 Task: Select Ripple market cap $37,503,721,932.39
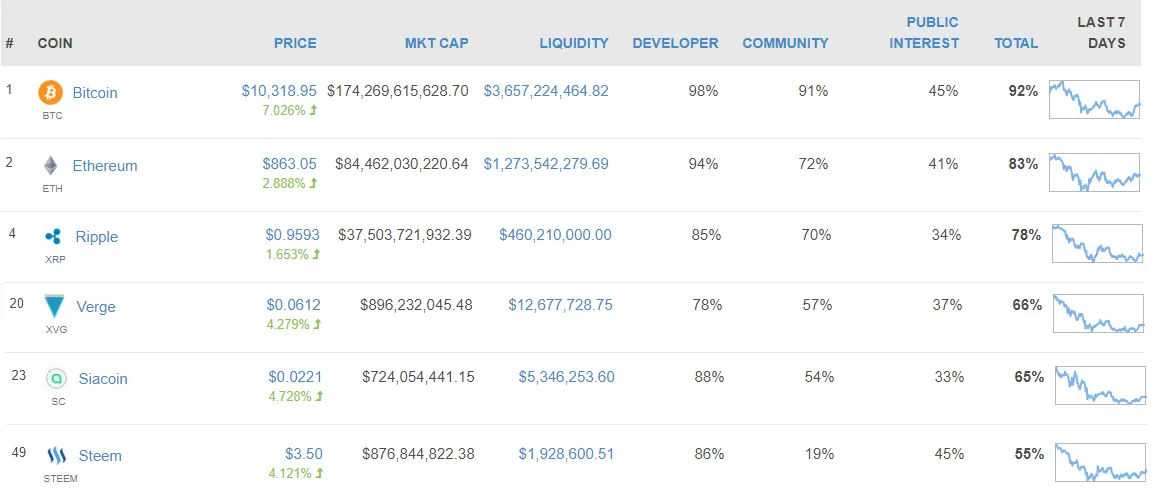click(x=405, y=235)
